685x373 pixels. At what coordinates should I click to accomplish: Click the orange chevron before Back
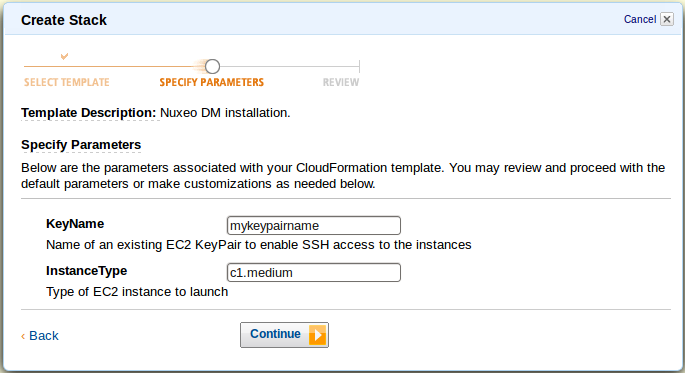[23, 336]
